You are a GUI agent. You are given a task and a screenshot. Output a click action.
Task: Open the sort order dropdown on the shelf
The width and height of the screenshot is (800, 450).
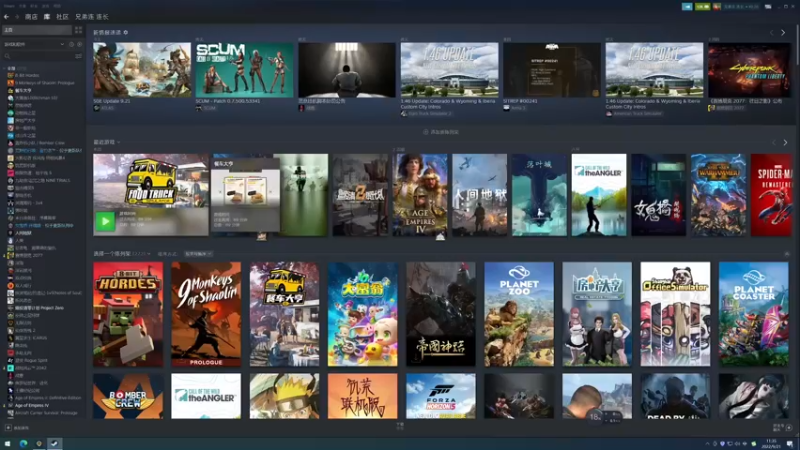pyautogui.click(x=198, y=254)
